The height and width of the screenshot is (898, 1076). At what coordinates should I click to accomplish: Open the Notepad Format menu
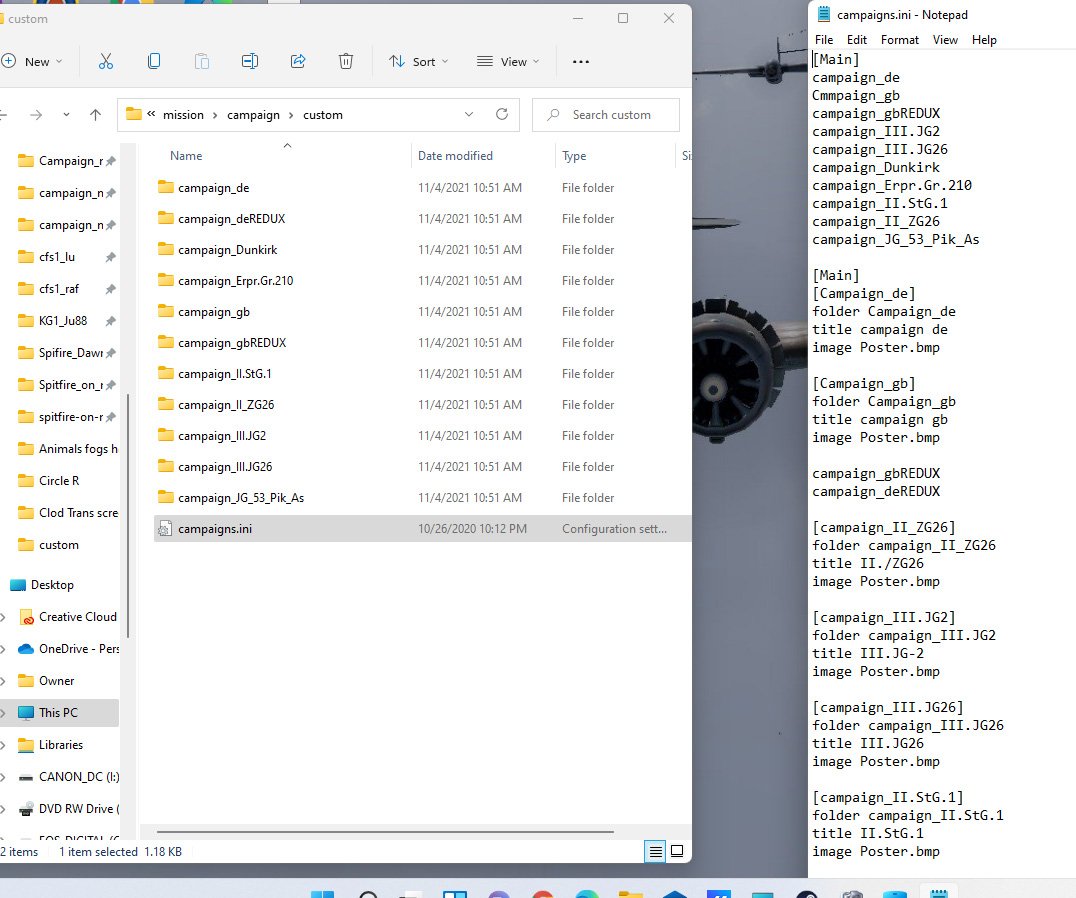coord(900,40)
